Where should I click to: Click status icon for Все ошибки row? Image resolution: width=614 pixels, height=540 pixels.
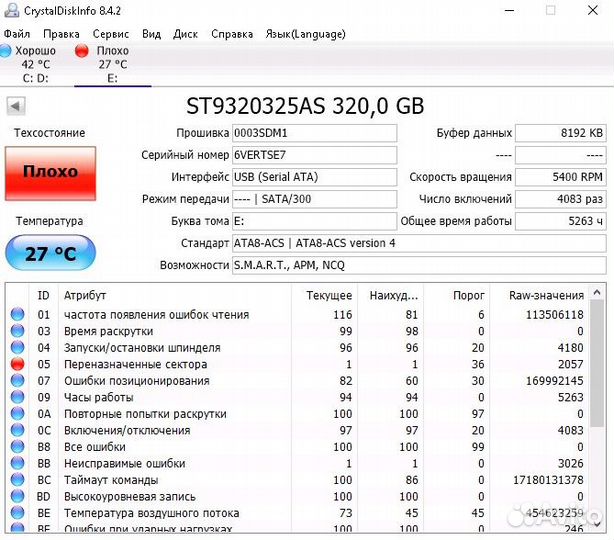point(17,446)
